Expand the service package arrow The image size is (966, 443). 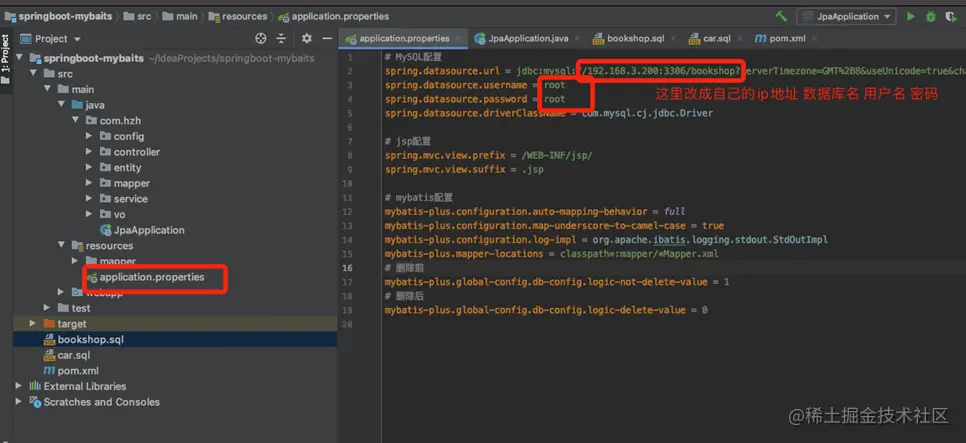click(89, 199)
